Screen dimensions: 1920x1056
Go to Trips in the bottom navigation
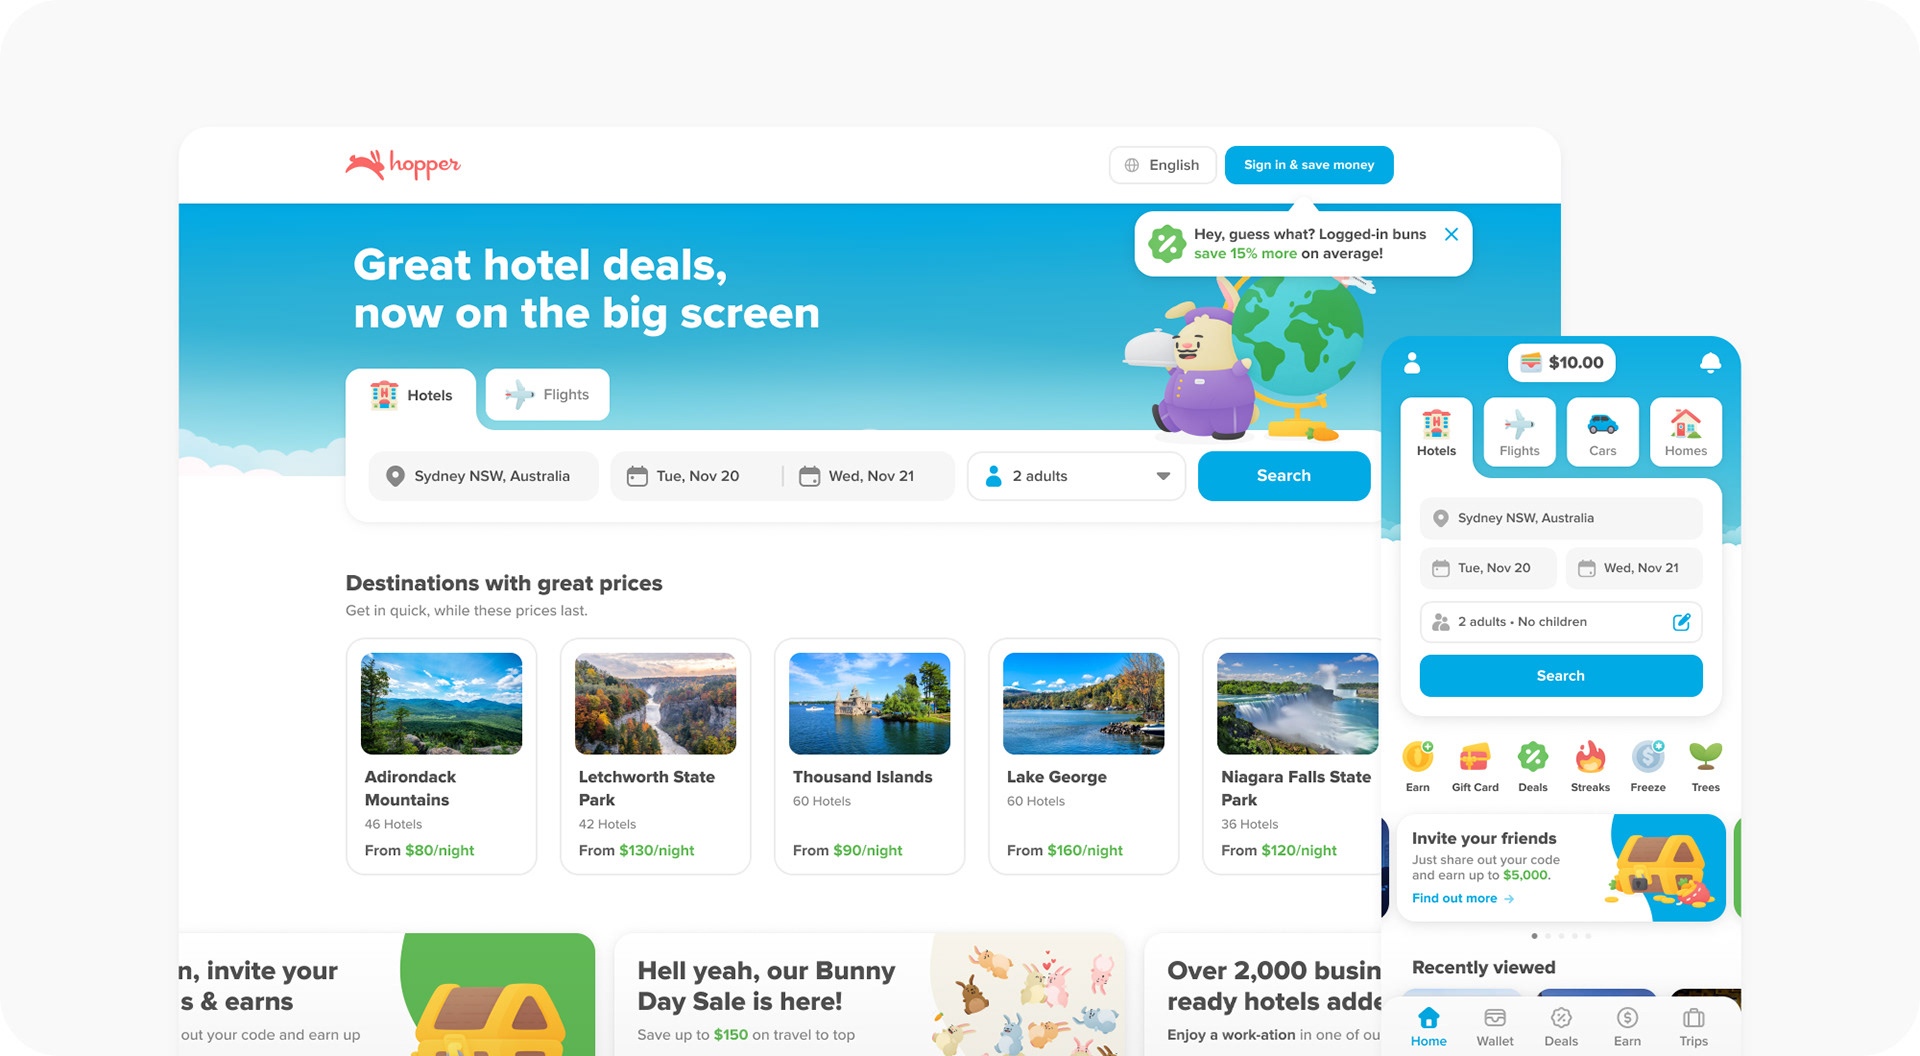pos(1693,1027)
